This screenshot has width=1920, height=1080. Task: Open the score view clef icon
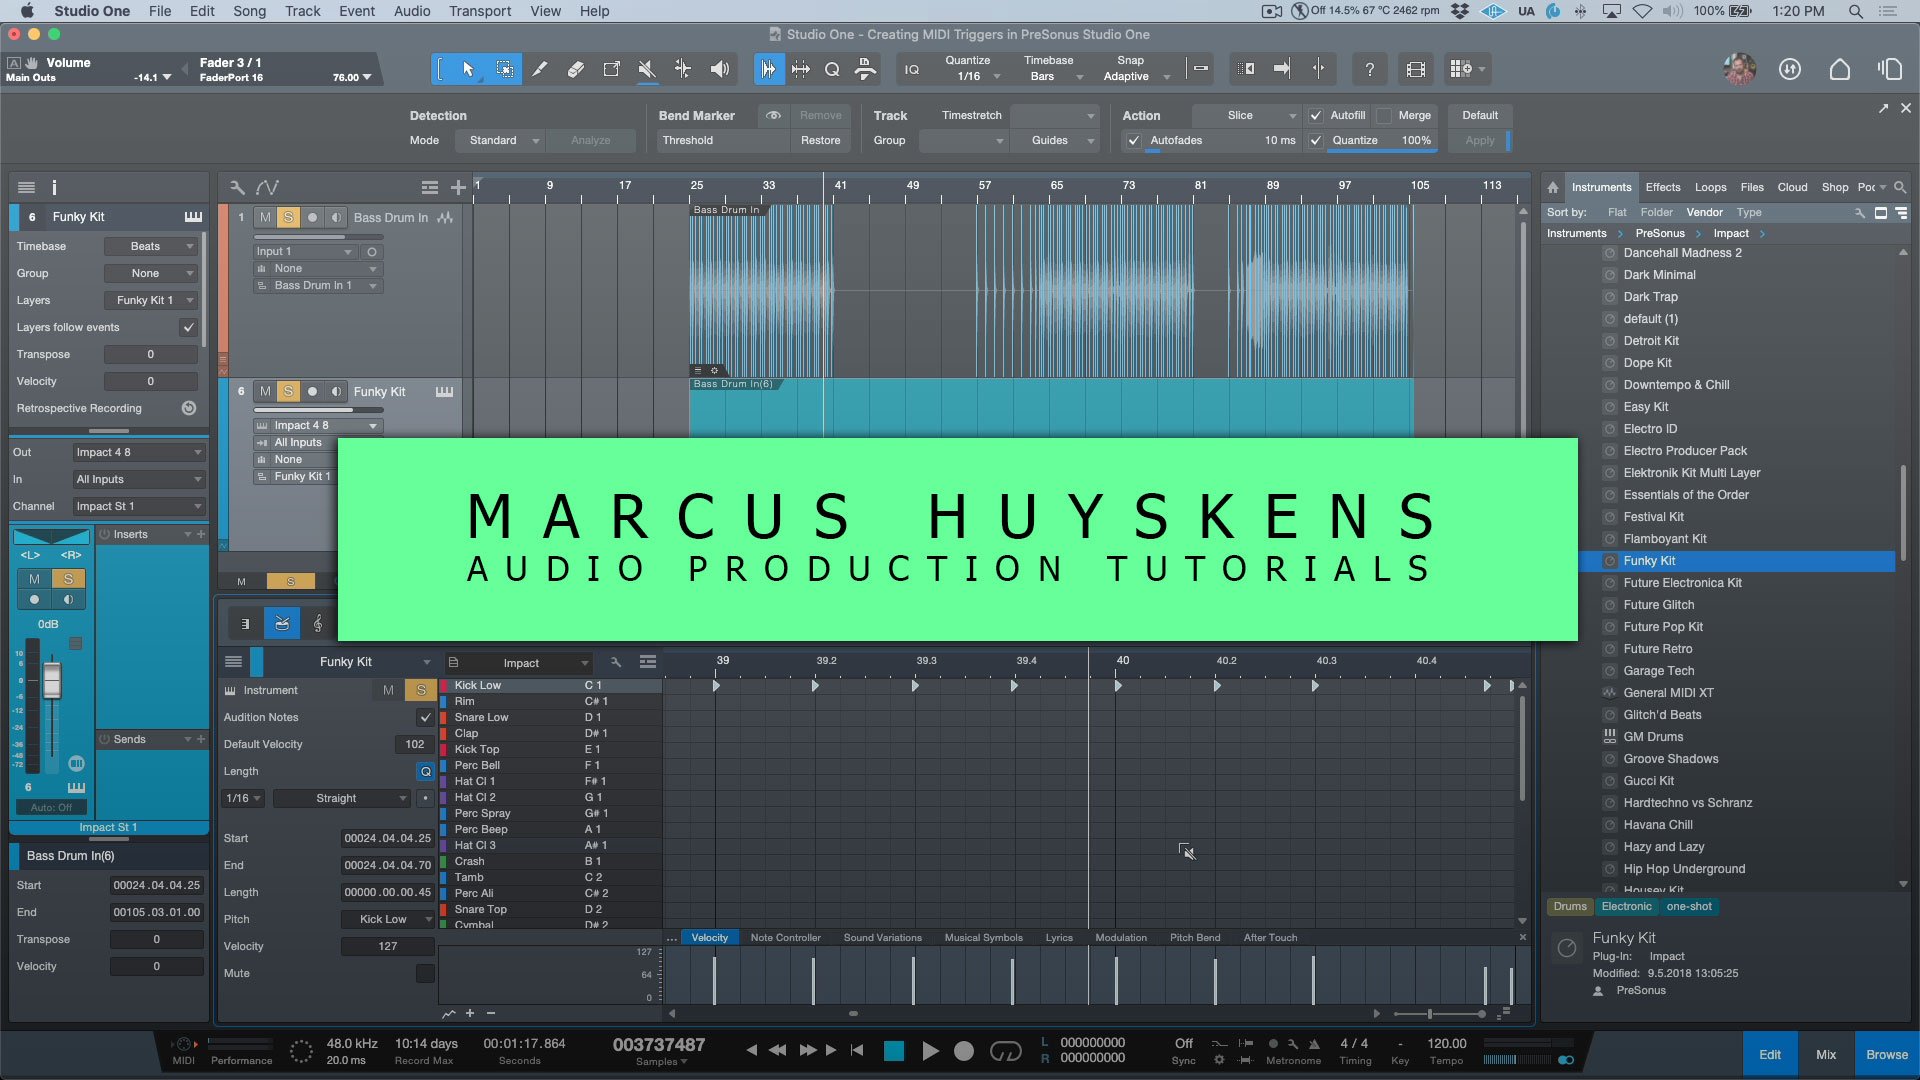318,623
